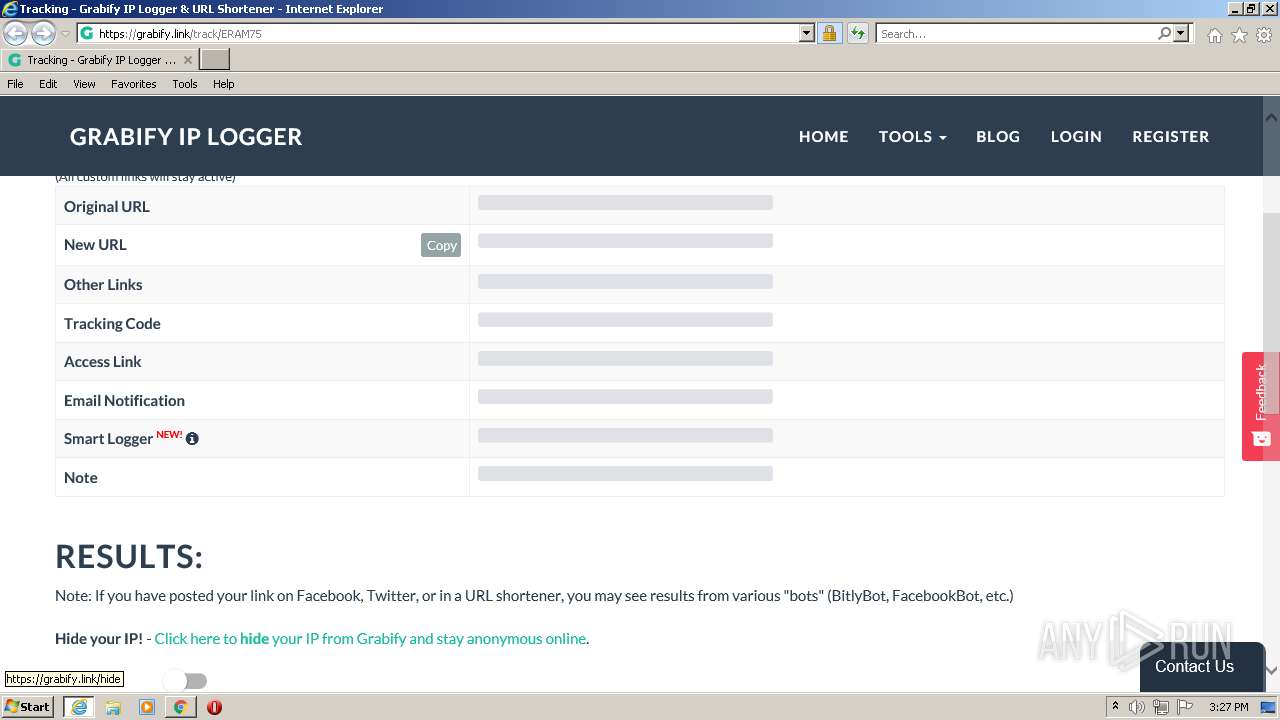Click the Tracking Code row label
1280x720 pixels.
[x=112, y=323]
